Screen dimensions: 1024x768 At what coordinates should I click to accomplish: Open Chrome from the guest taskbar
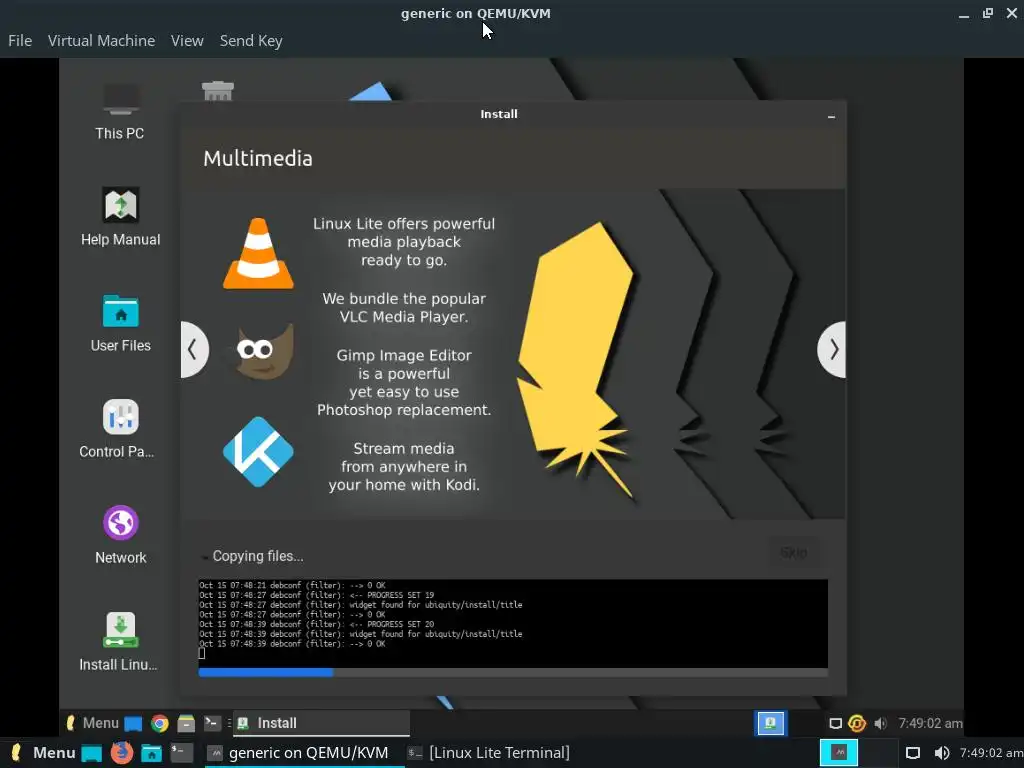point(159,724)
